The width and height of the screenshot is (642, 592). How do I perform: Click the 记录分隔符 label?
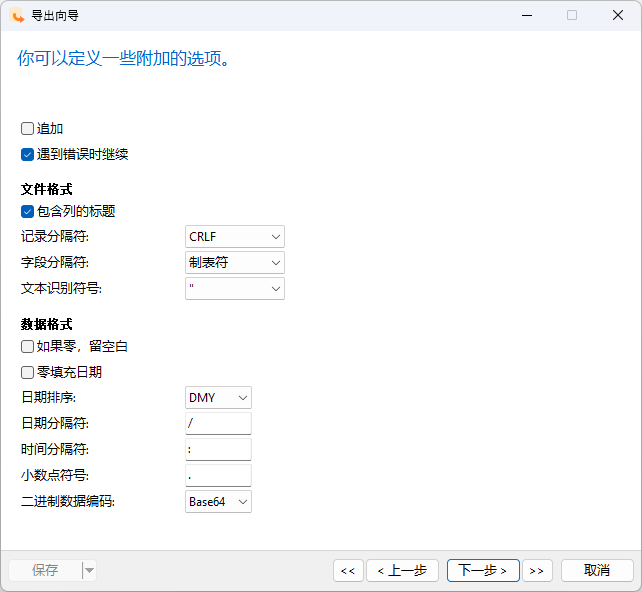click(x=55, y=237)
